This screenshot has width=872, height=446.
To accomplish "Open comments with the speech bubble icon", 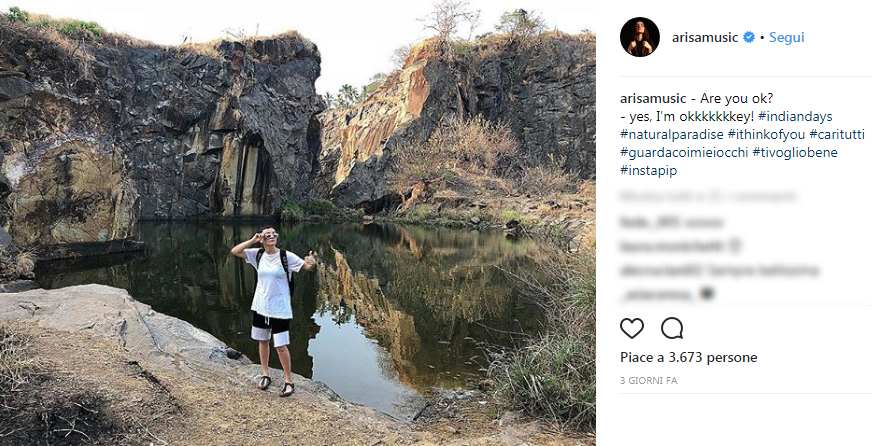I will 672,328.
